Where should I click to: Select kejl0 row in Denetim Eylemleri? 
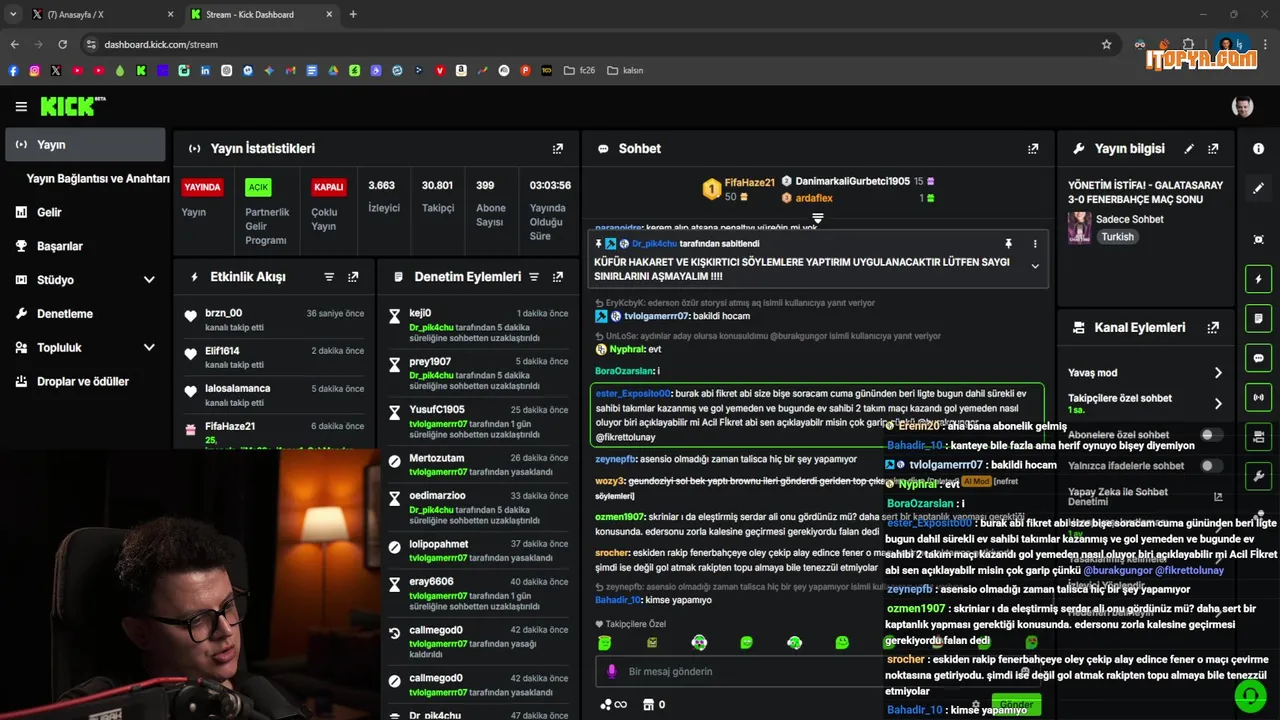click(x=478, y=325)
